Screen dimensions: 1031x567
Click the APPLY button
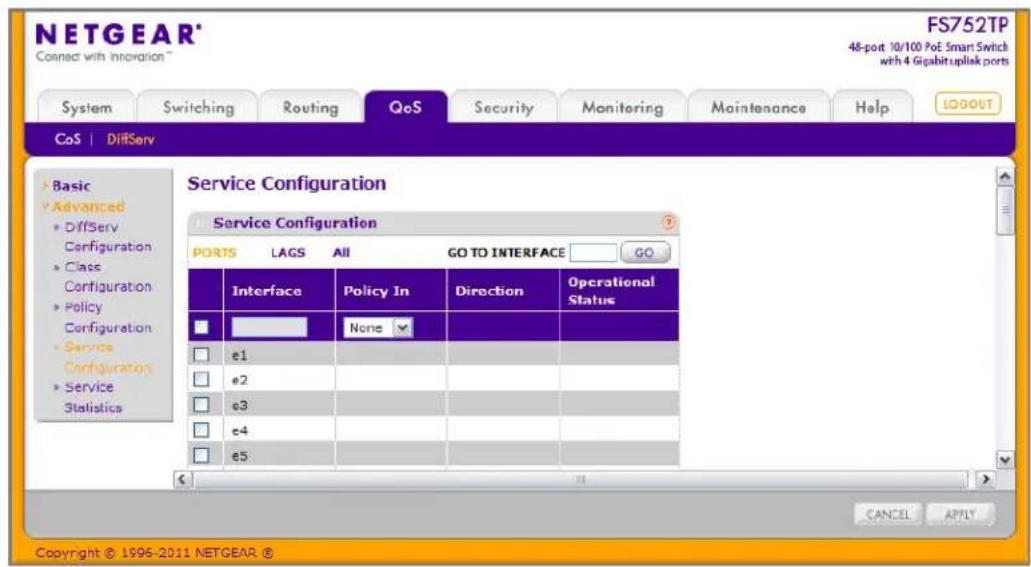pos(960,514)
